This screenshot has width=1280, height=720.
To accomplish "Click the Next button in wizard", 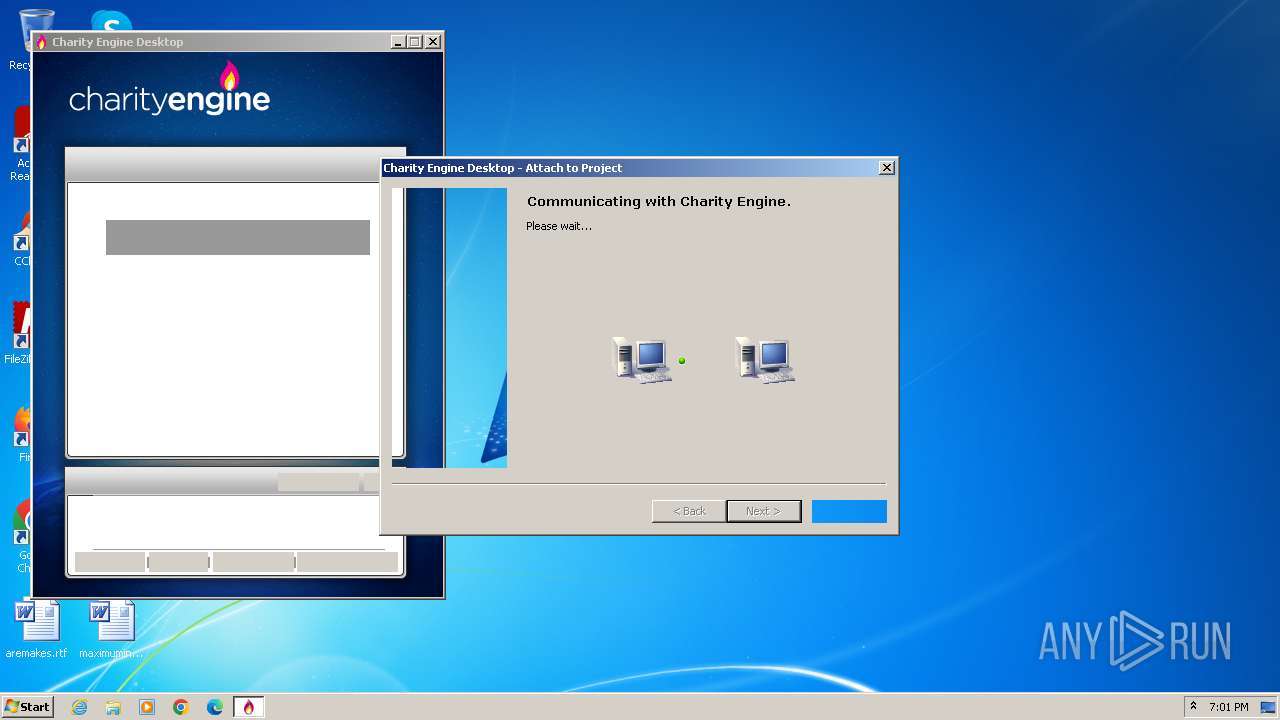I will tap(764, 511).
